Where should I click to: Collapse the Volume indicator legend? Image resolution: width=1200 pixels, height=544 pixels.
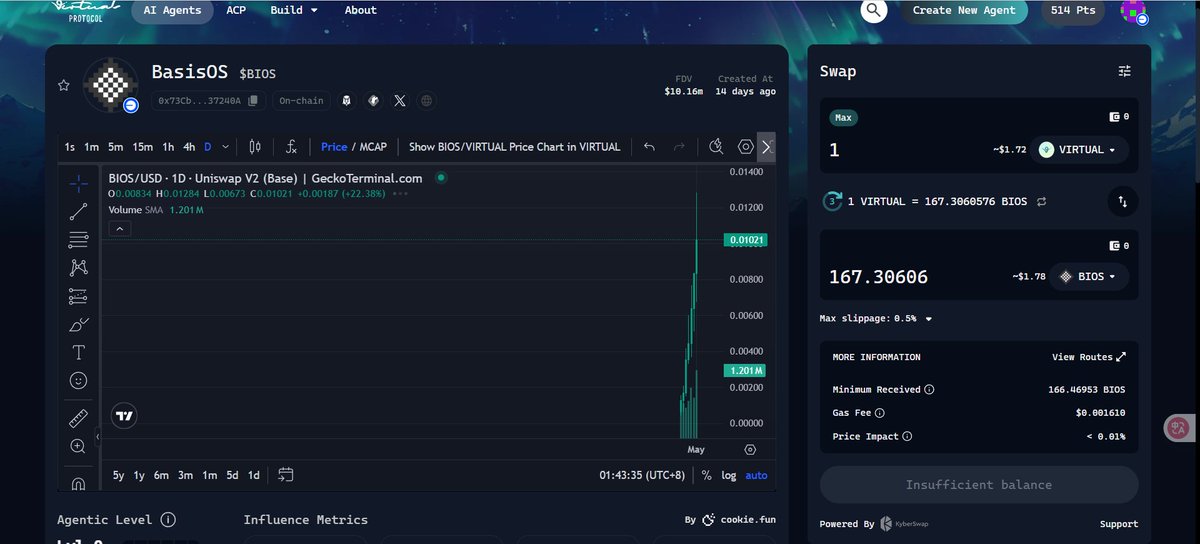pos(119,229)
